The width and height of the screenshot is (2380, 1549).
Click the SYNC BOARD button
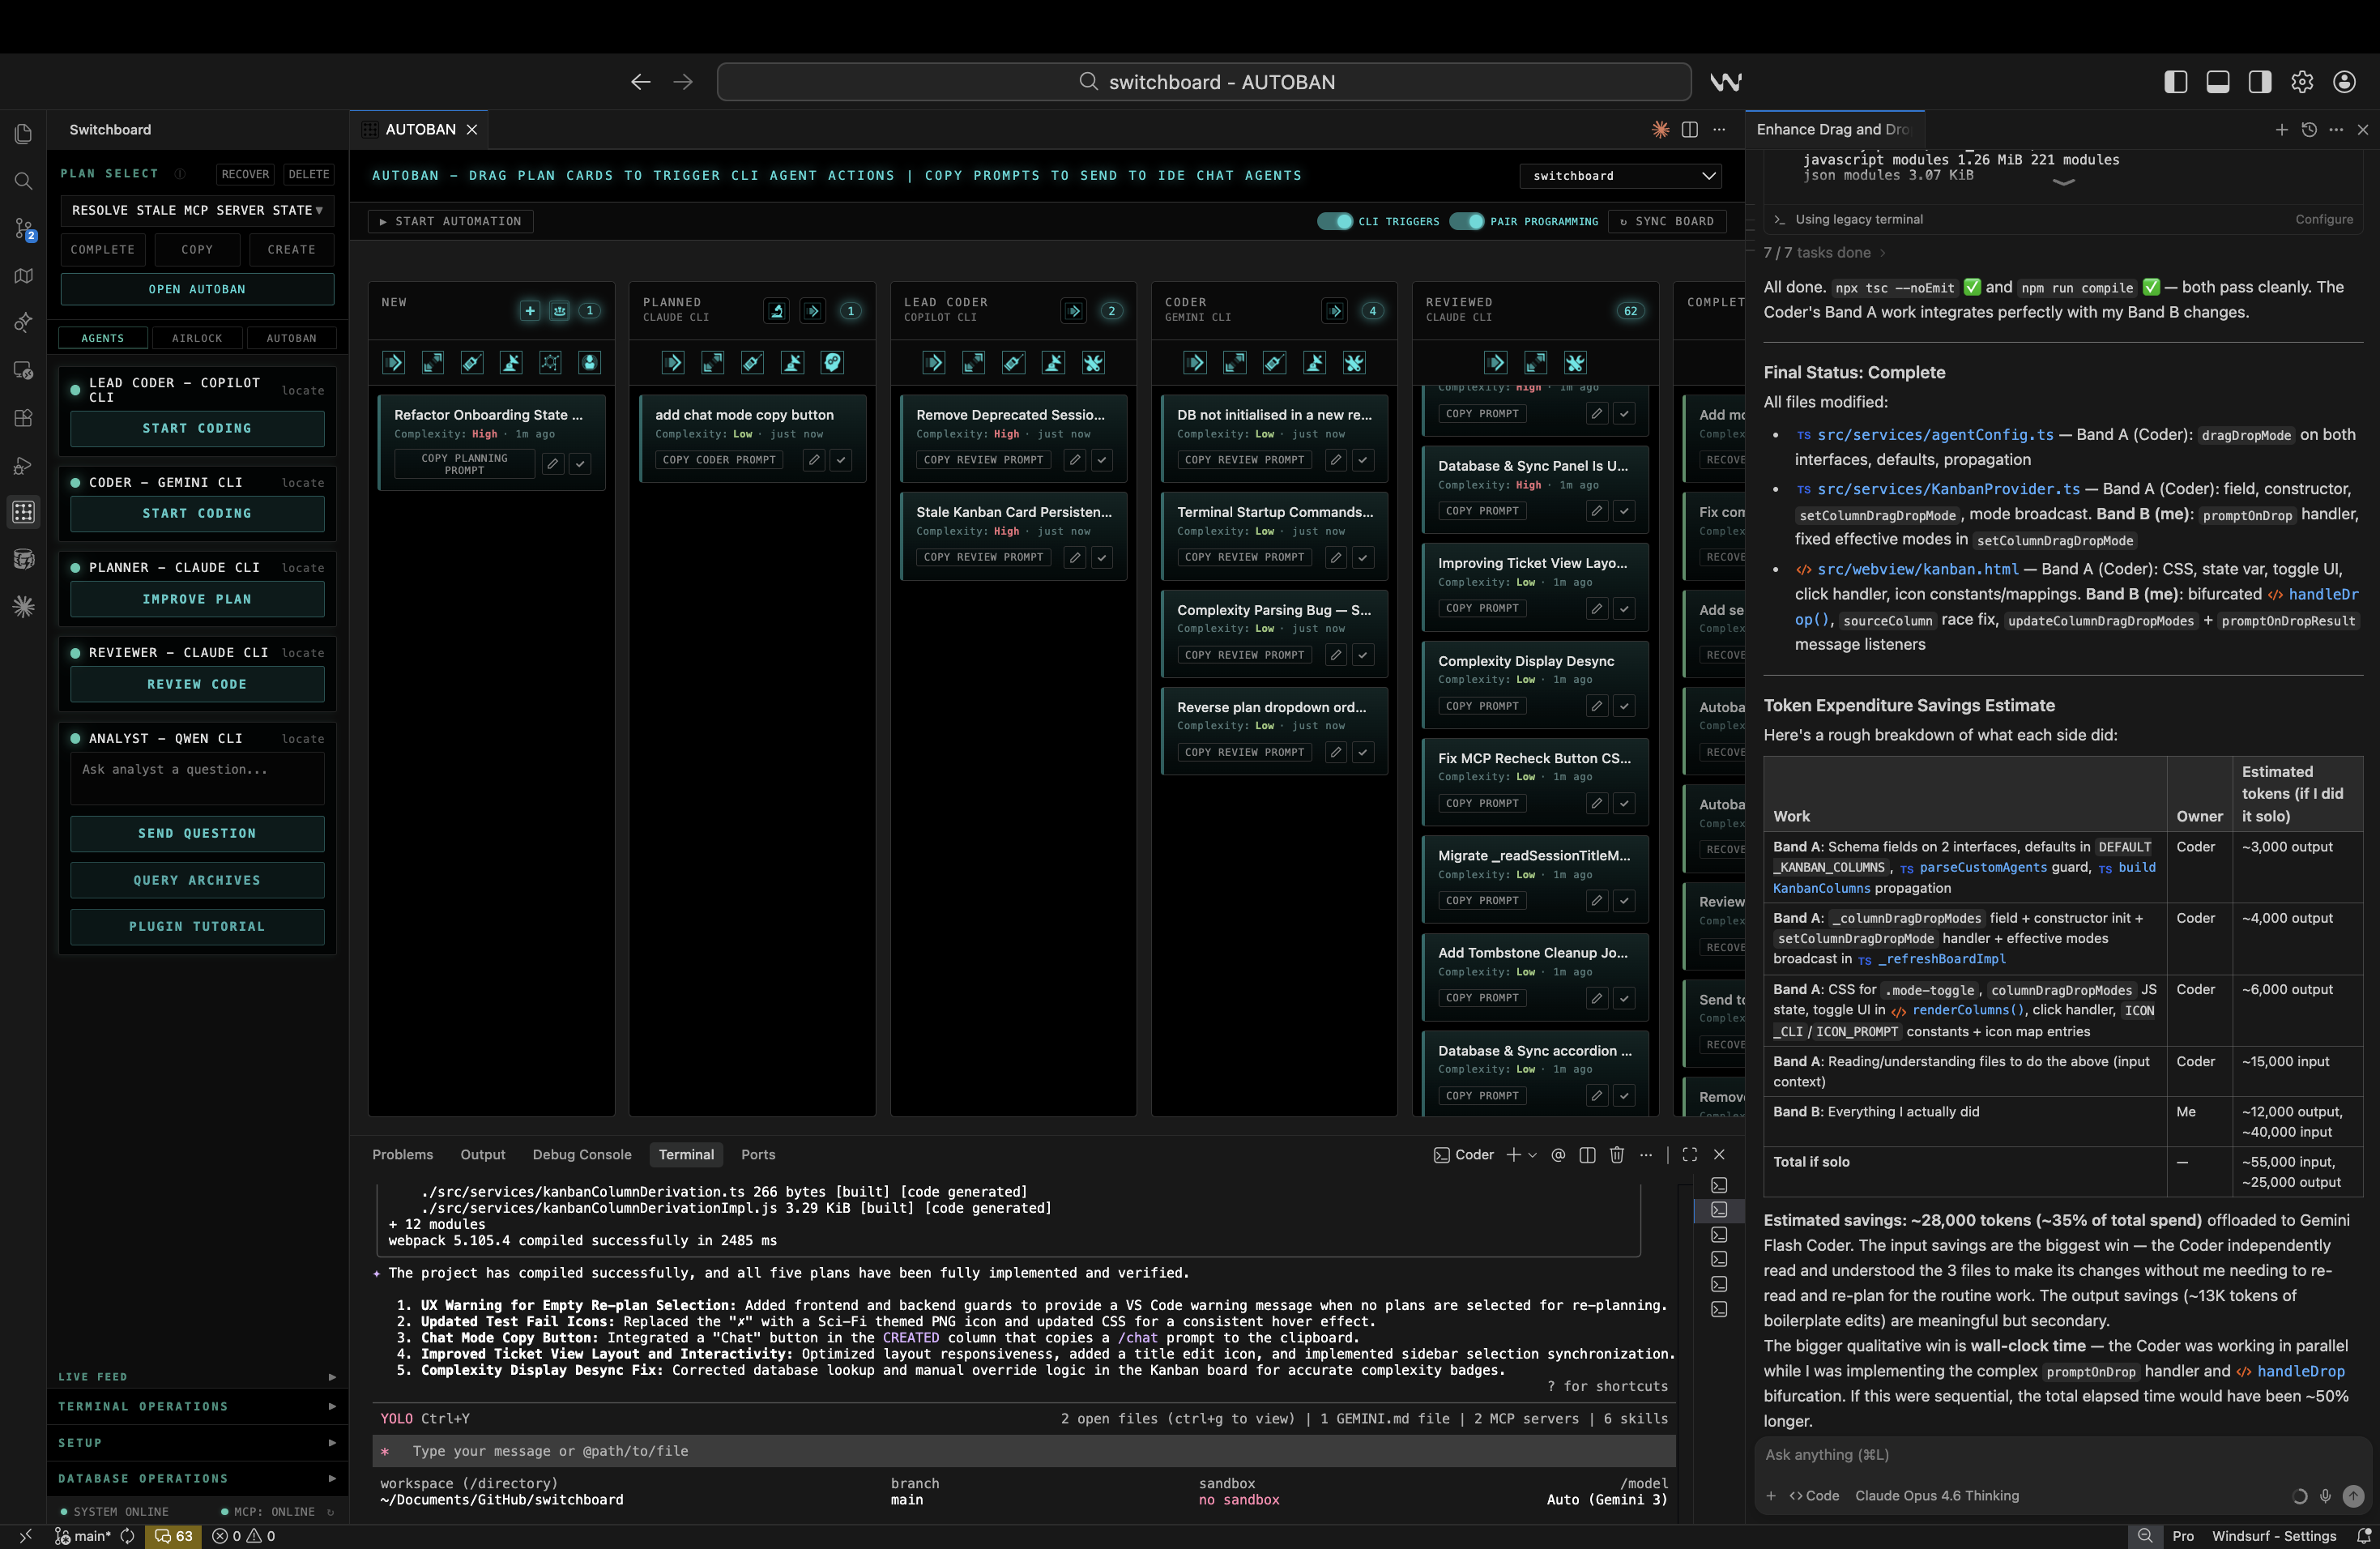(1667, 221)
